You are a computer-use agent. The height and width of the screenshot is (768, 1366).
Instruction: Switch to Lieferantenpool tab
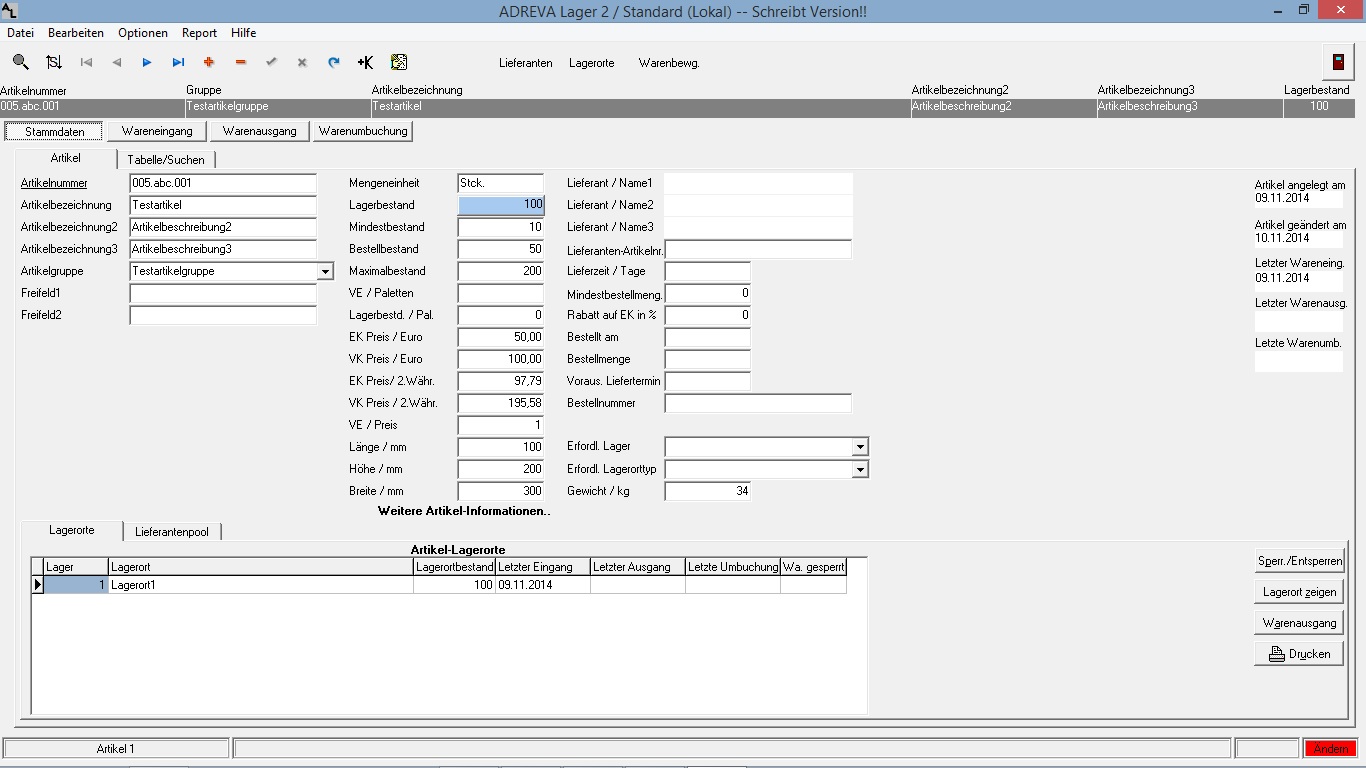[172, 532]
